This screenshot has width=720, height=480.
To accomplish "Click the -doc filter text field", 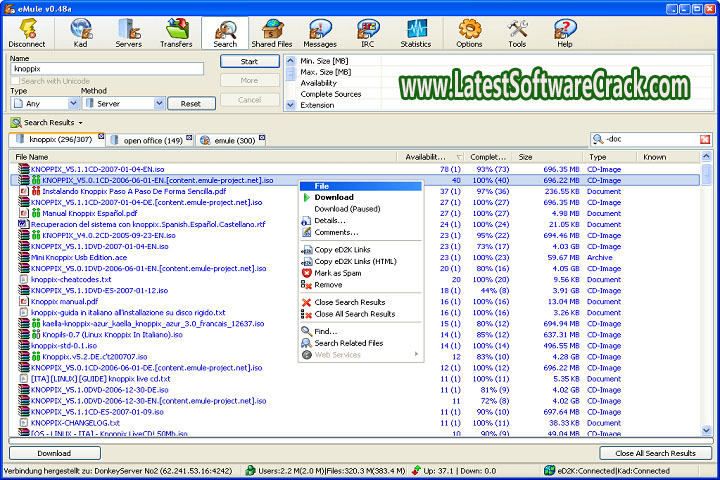I will (651, 139).
